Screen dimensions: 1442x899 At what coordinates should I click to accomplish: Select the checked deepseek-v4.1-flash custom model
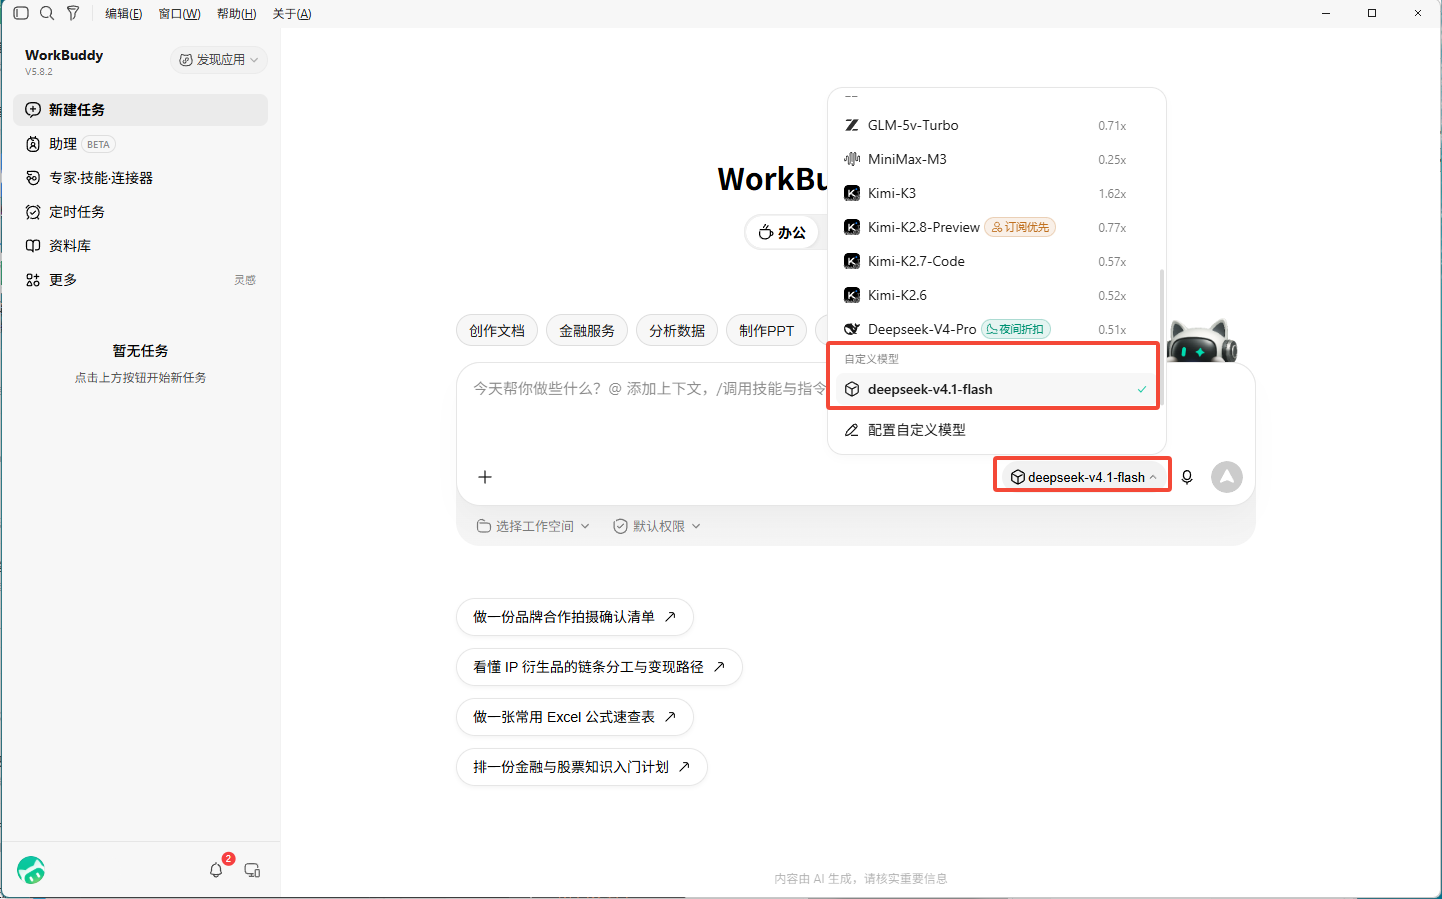[996, 389]
